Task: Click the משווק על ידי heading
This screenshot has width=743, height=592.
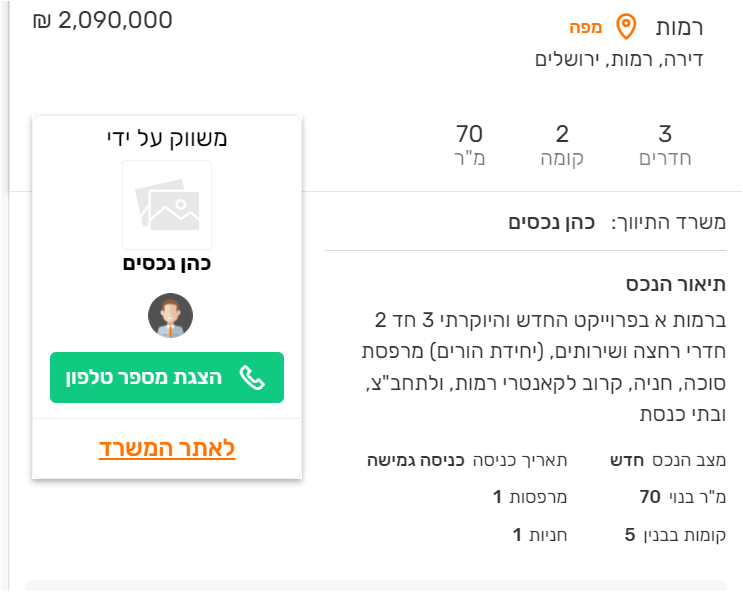Action: [167, 138]
